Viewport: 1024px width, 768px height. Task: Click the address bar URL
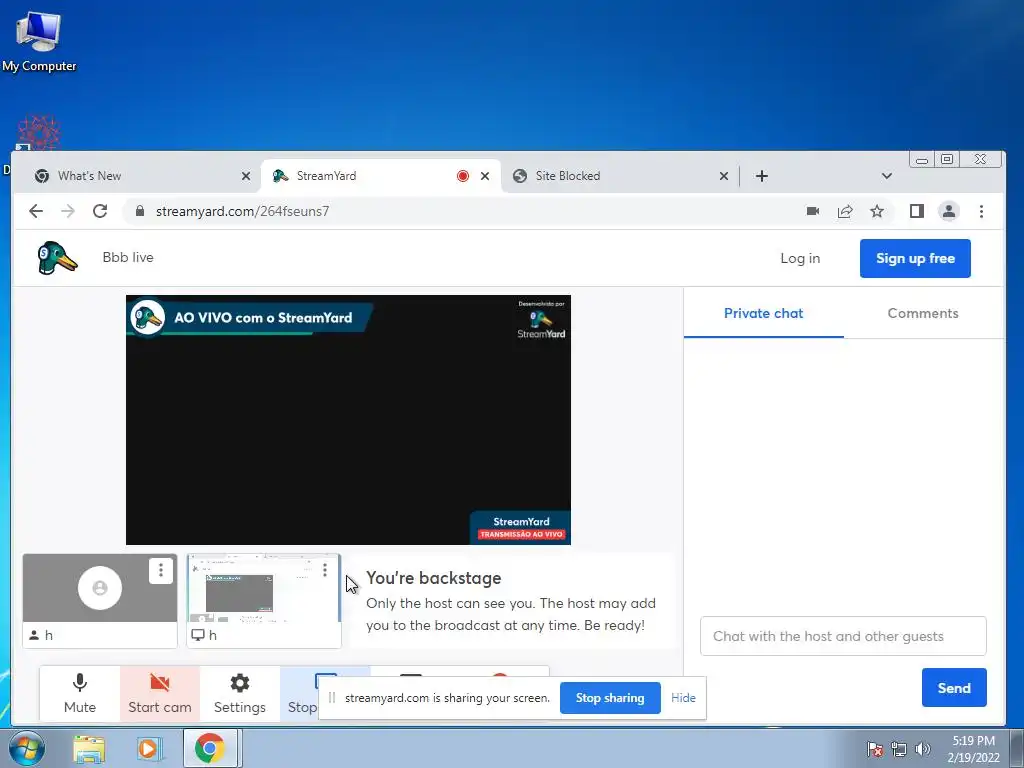tap(242, 211)
